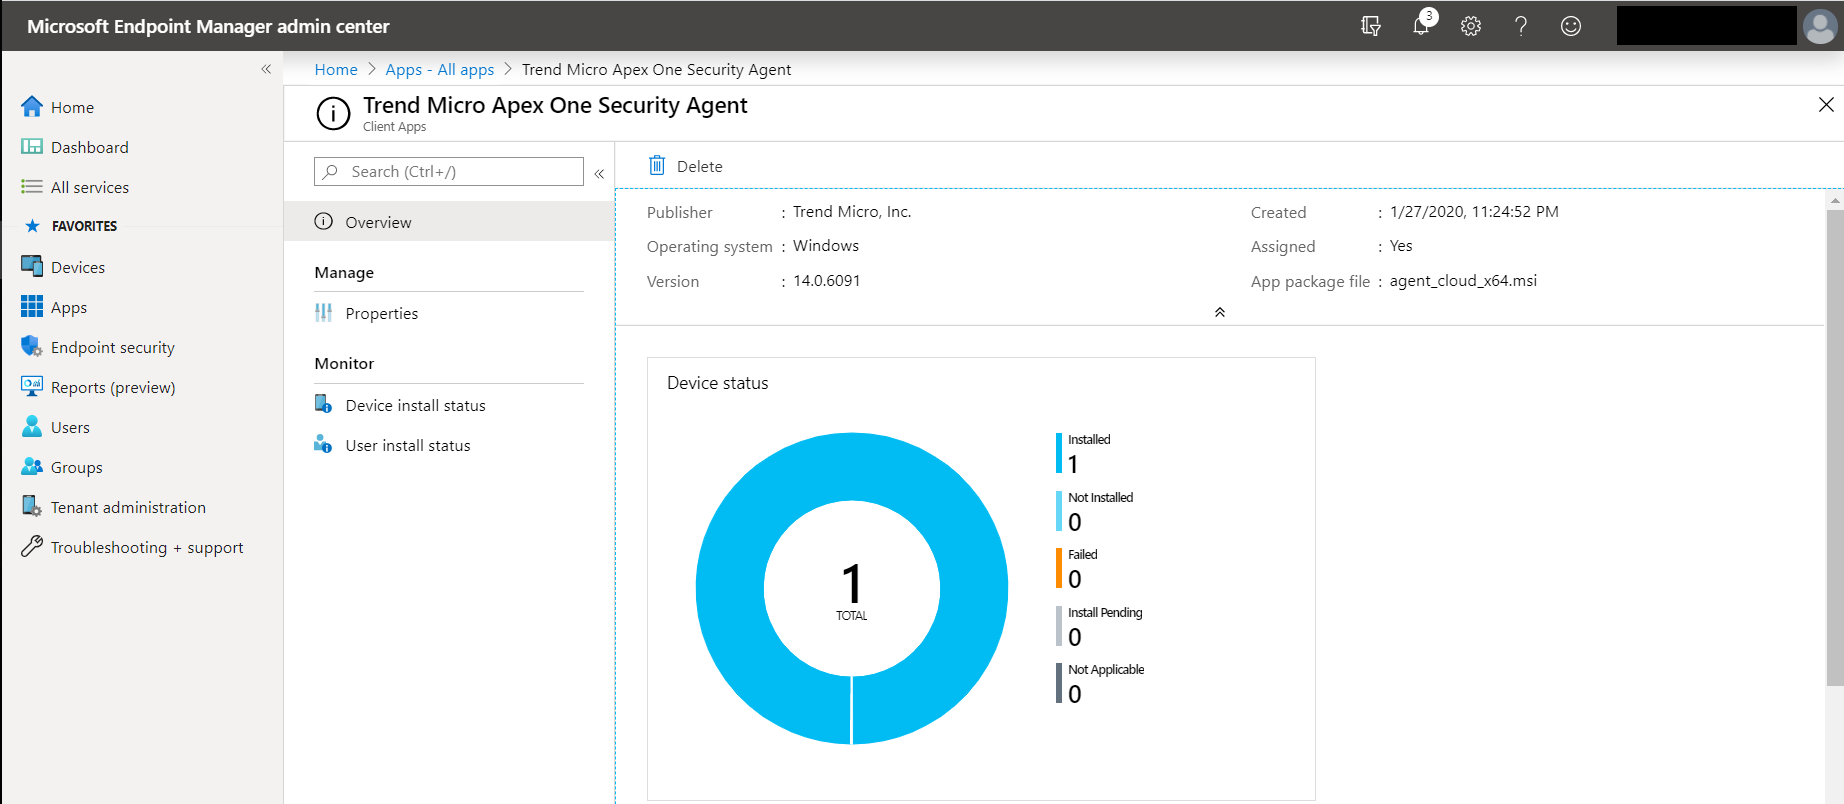1844x804 pixels.
Task: Click the Failed orange legend bar
Action: (x=1059, y=568)
